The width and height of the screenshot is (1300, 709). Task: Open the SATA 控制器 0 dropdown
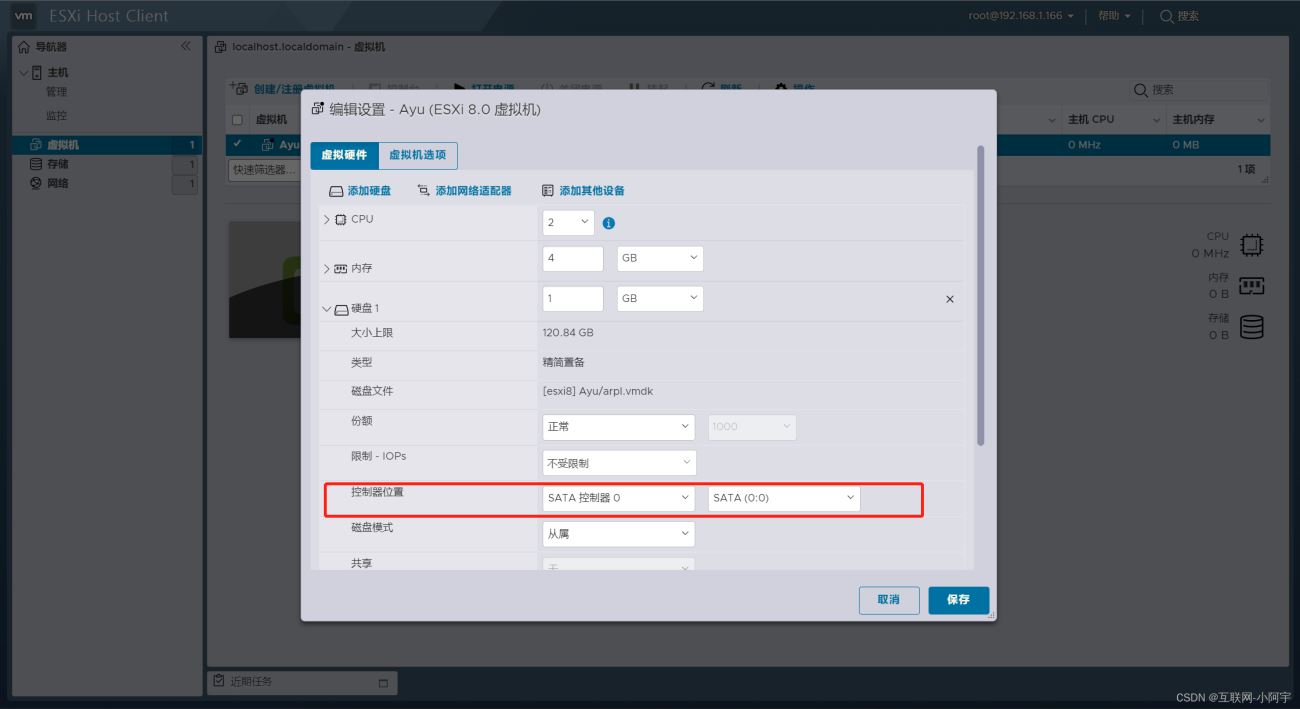[x=619, y=498]
